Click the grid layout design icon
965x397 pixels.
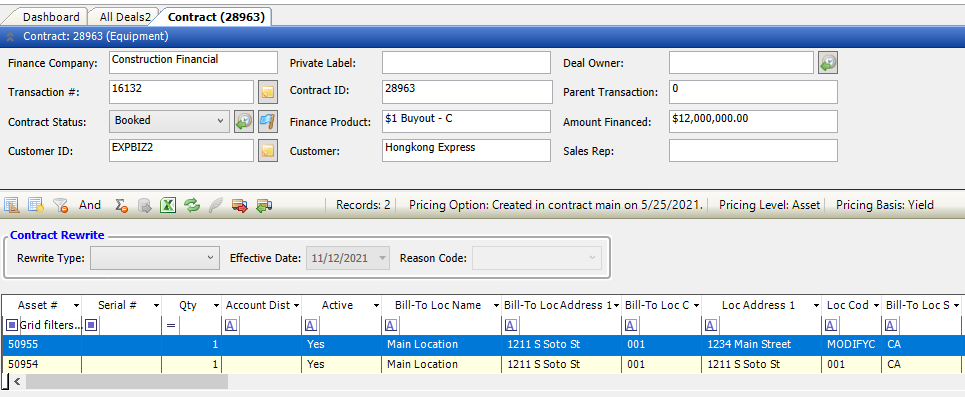tap(11, 205)
